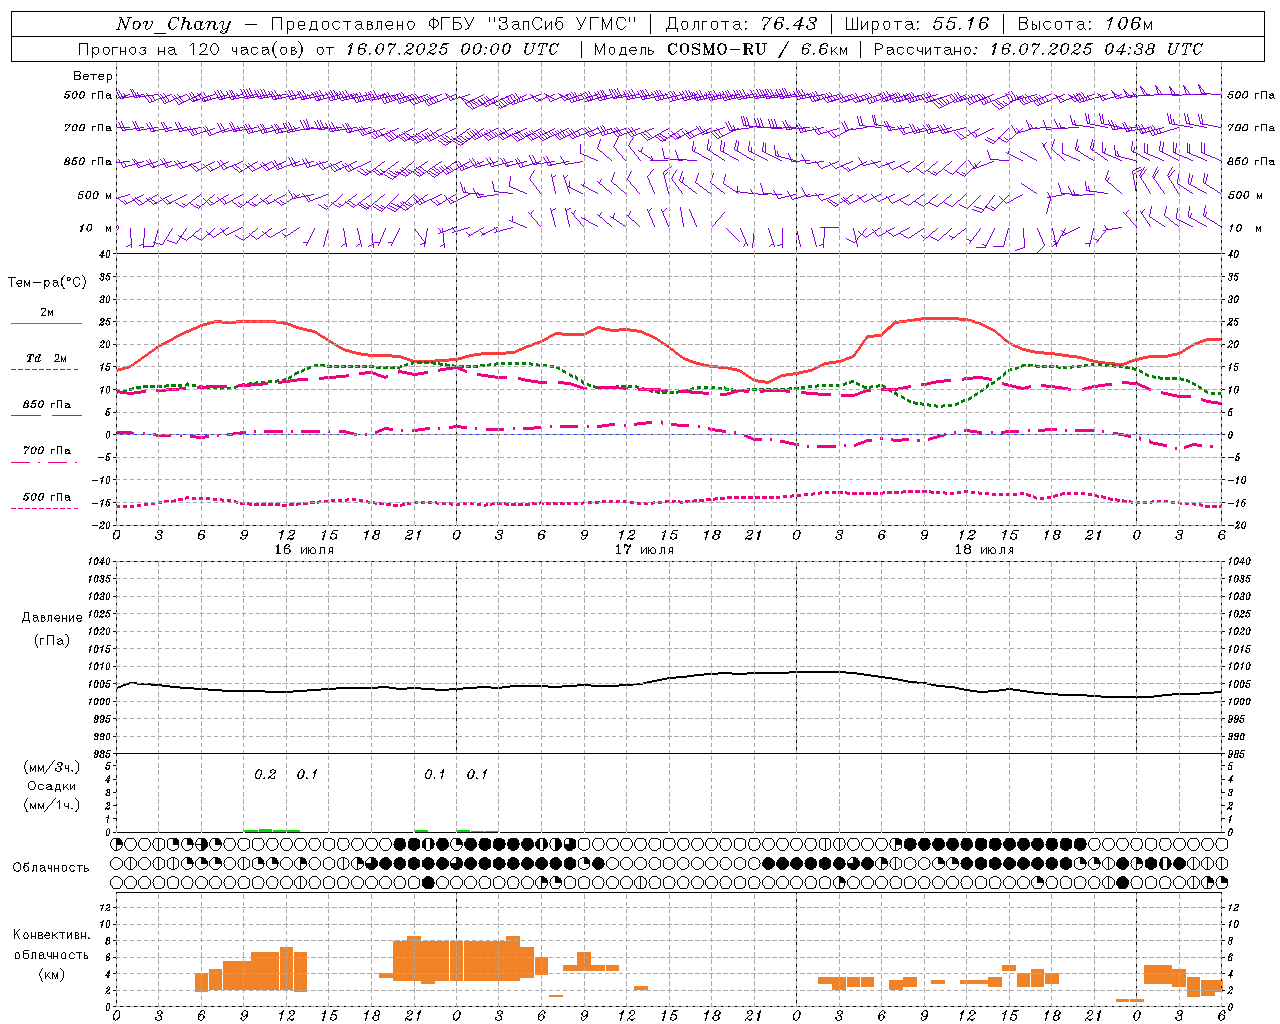
Task: Click the 'Осадки' precipitation label
Action: tap(51, 786)
